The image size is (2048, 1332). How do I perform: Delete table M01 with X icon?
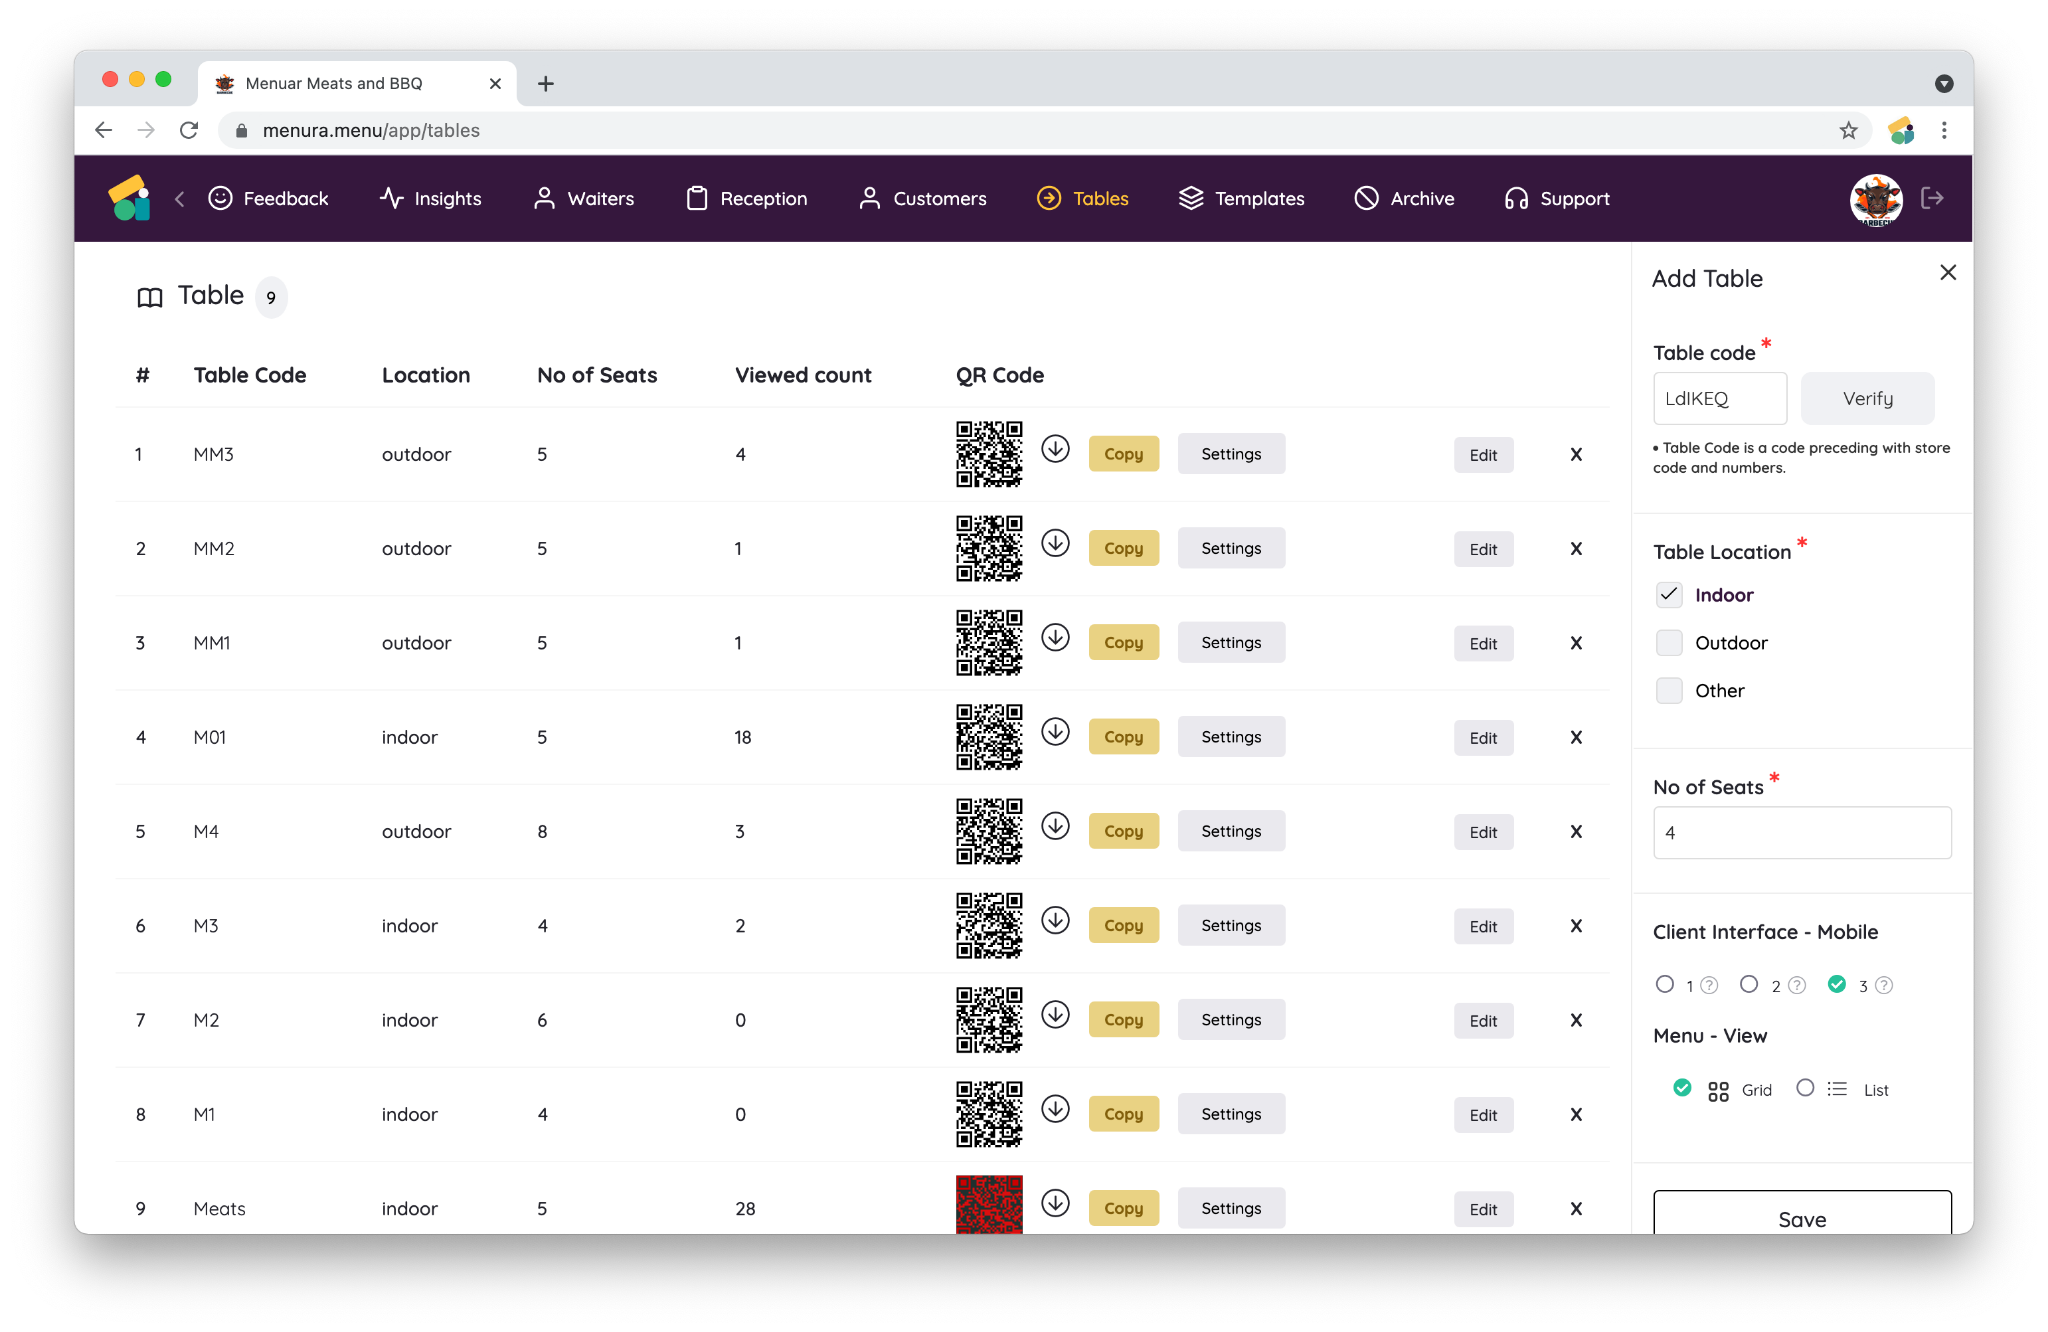coord(1576,737)
